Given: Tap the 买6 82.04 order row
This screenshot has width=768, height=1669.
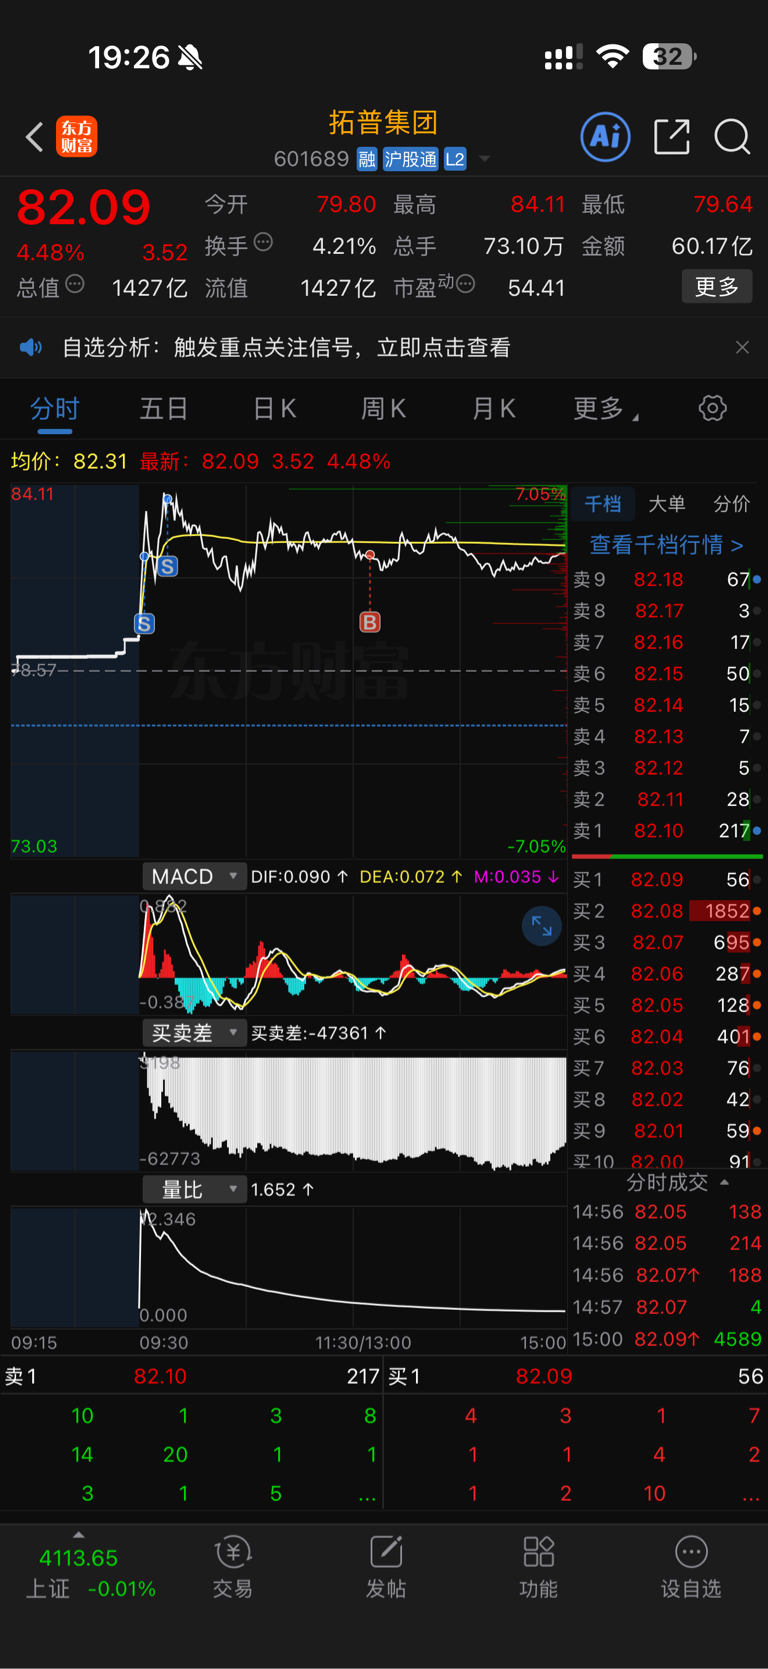Looking at the screenshot, I should (667, 1037).
